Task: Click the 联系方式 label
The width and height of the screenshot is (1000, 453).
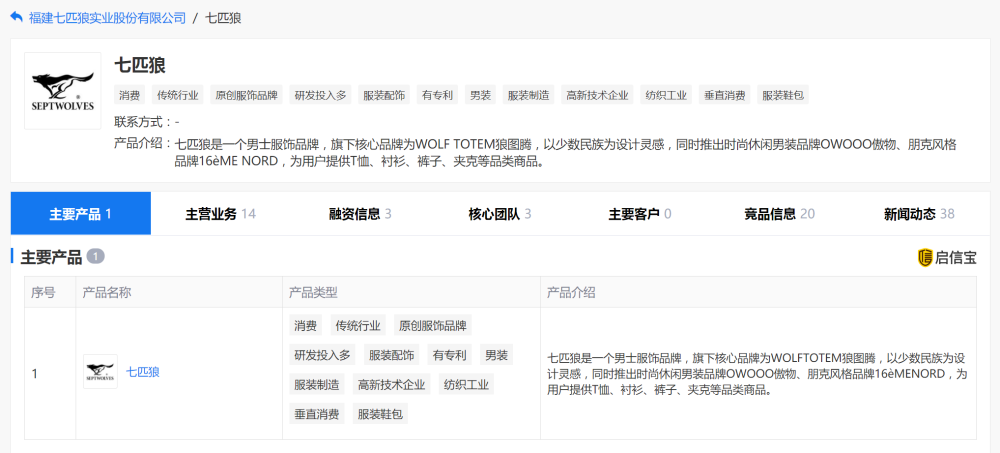Action: pyautogui.click(x=143, y=122)
